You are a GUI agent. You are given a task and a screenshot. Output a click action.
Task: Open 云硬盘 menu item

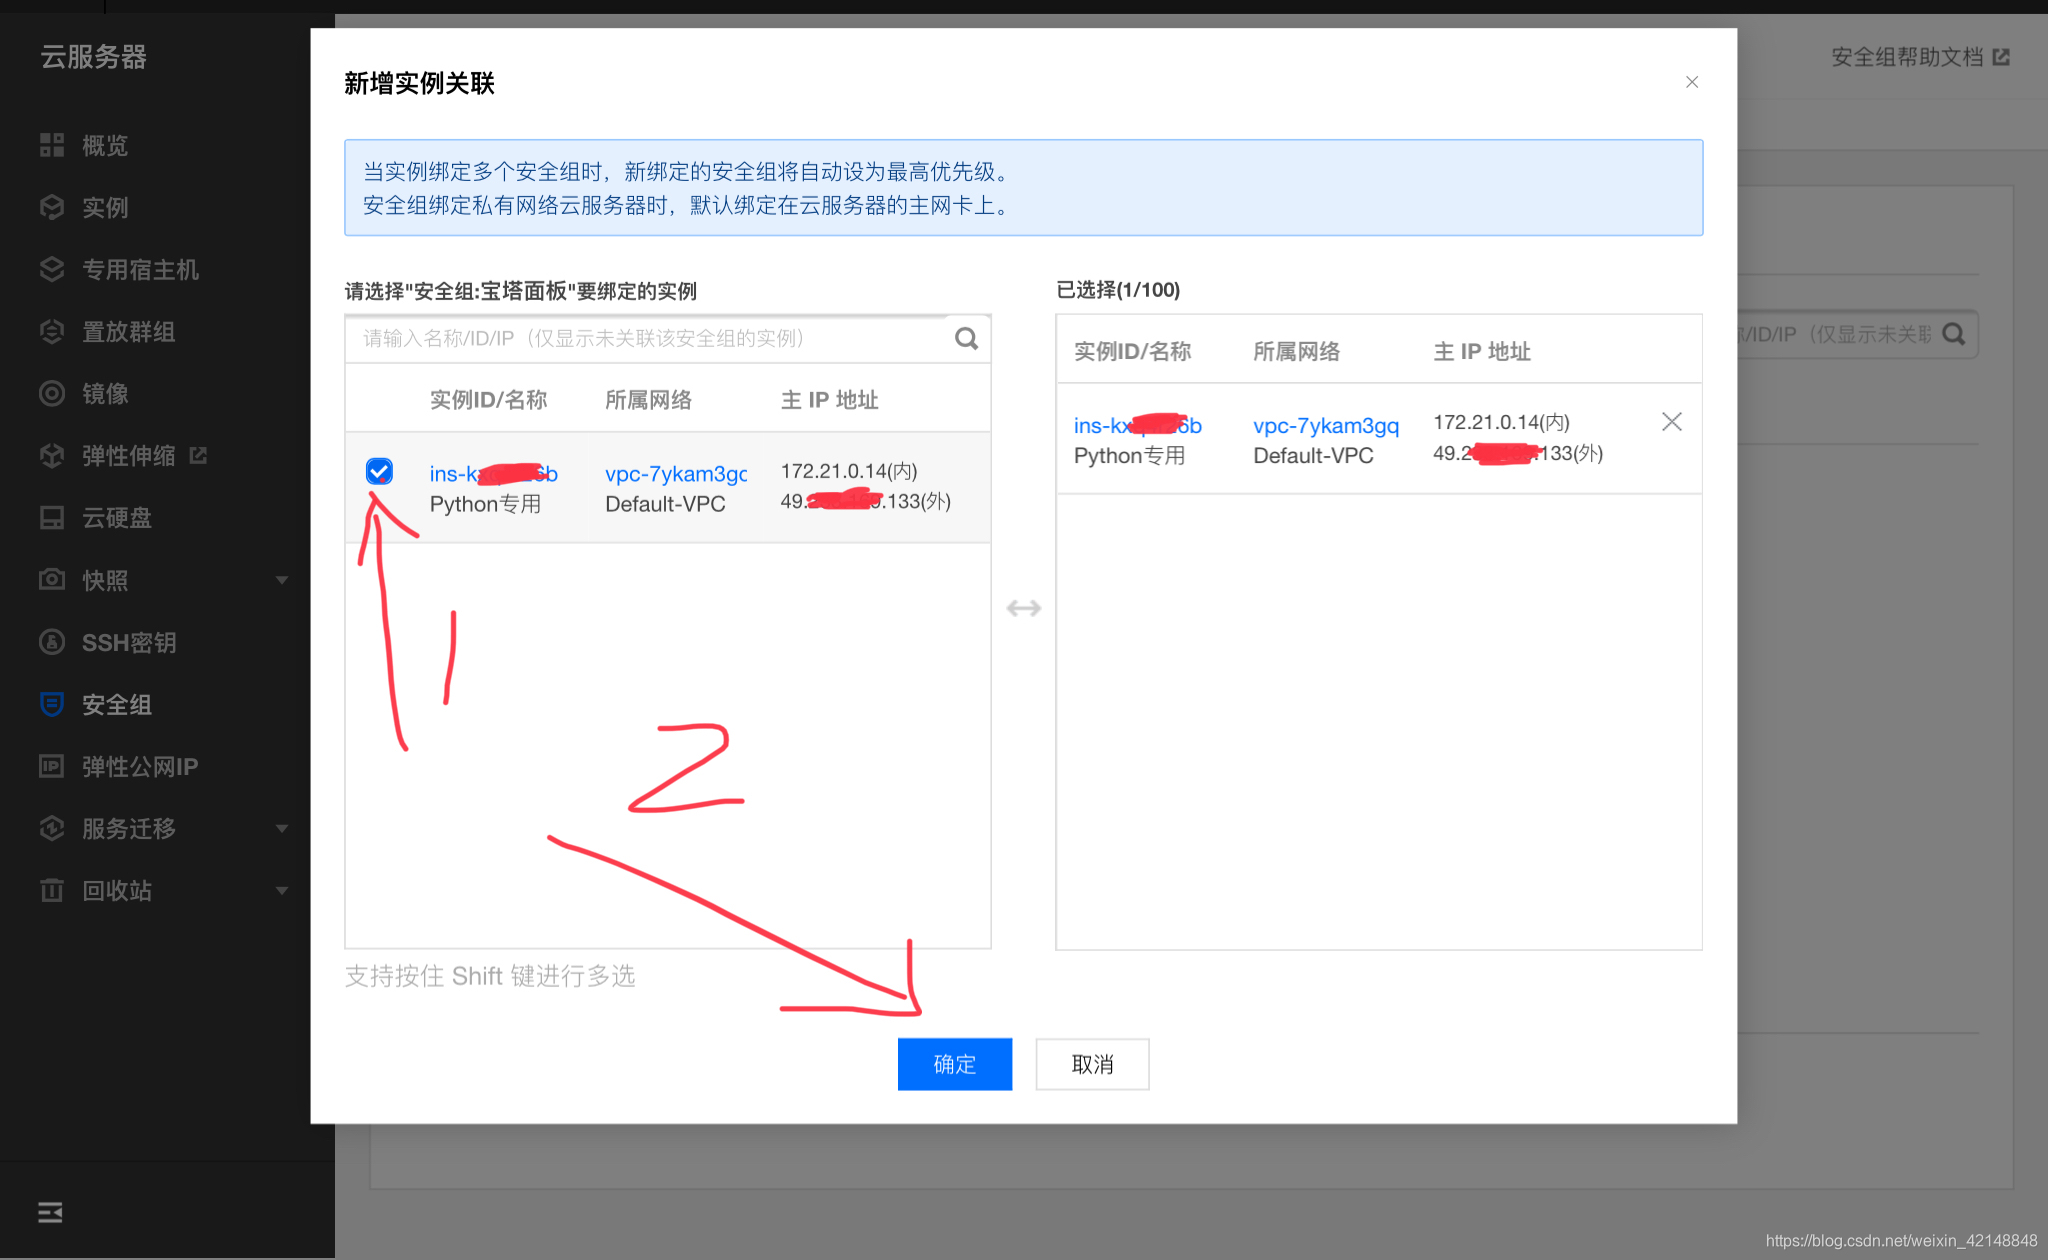click(x=117, y=517)
